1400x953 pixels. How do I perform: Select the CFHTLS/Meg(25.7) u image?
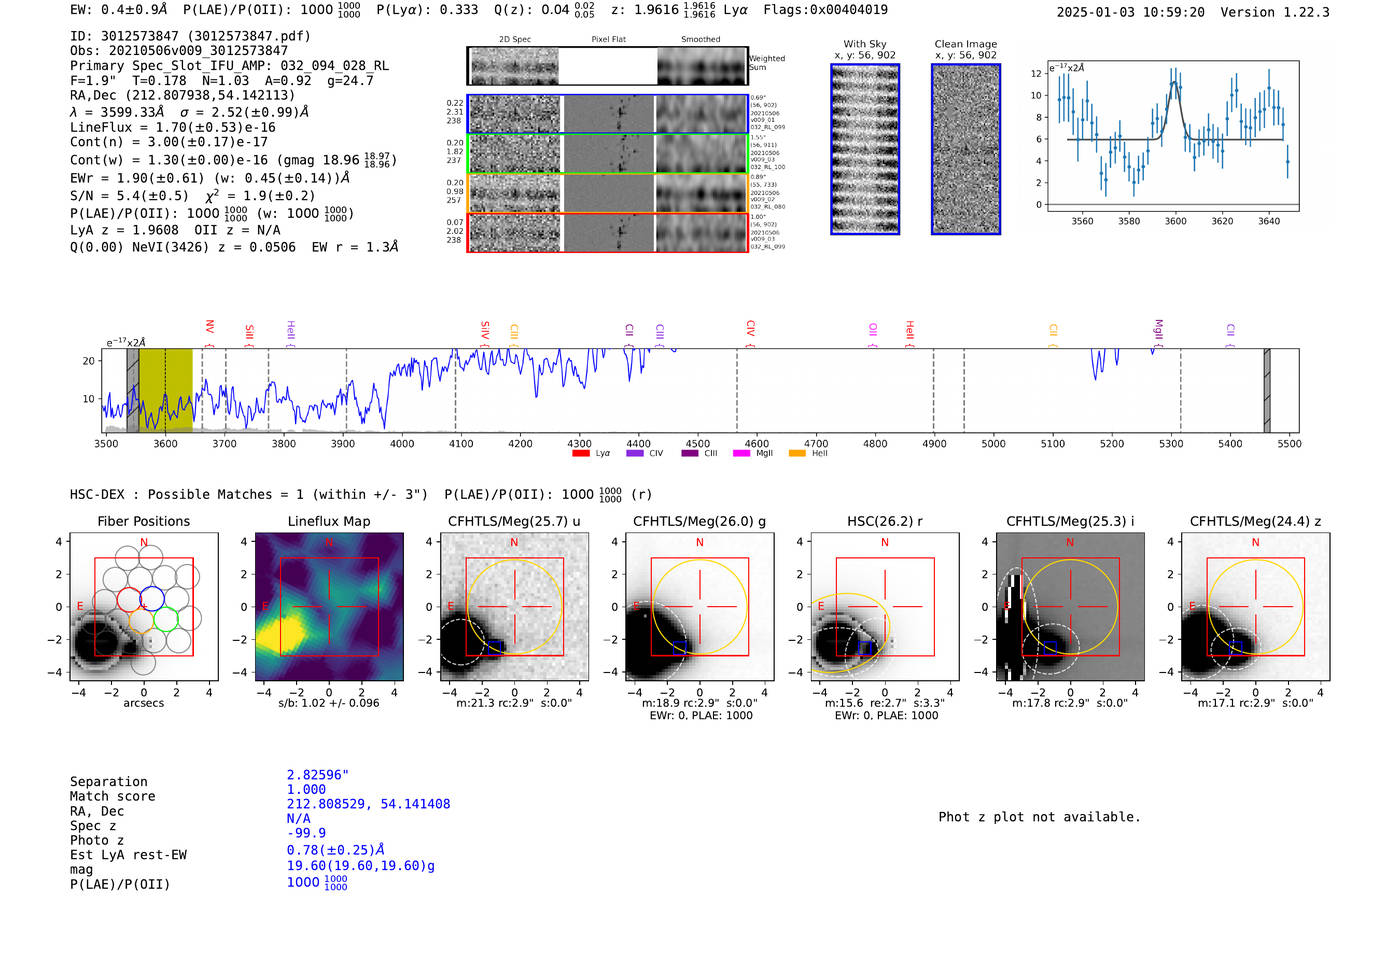[x=514, y=606]
